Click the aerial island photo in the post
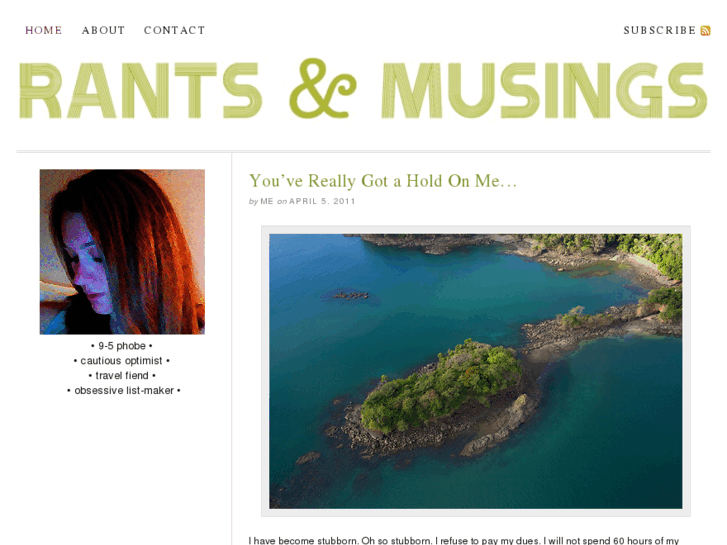Viewport: 727px width, 545px height. pyautogui.click(x=476, y=371)
